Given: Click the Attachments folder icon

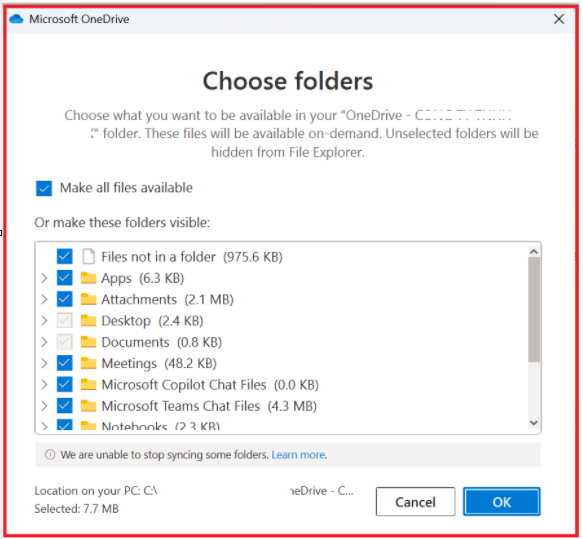Looking at the screenshot, I should point(88,299).
